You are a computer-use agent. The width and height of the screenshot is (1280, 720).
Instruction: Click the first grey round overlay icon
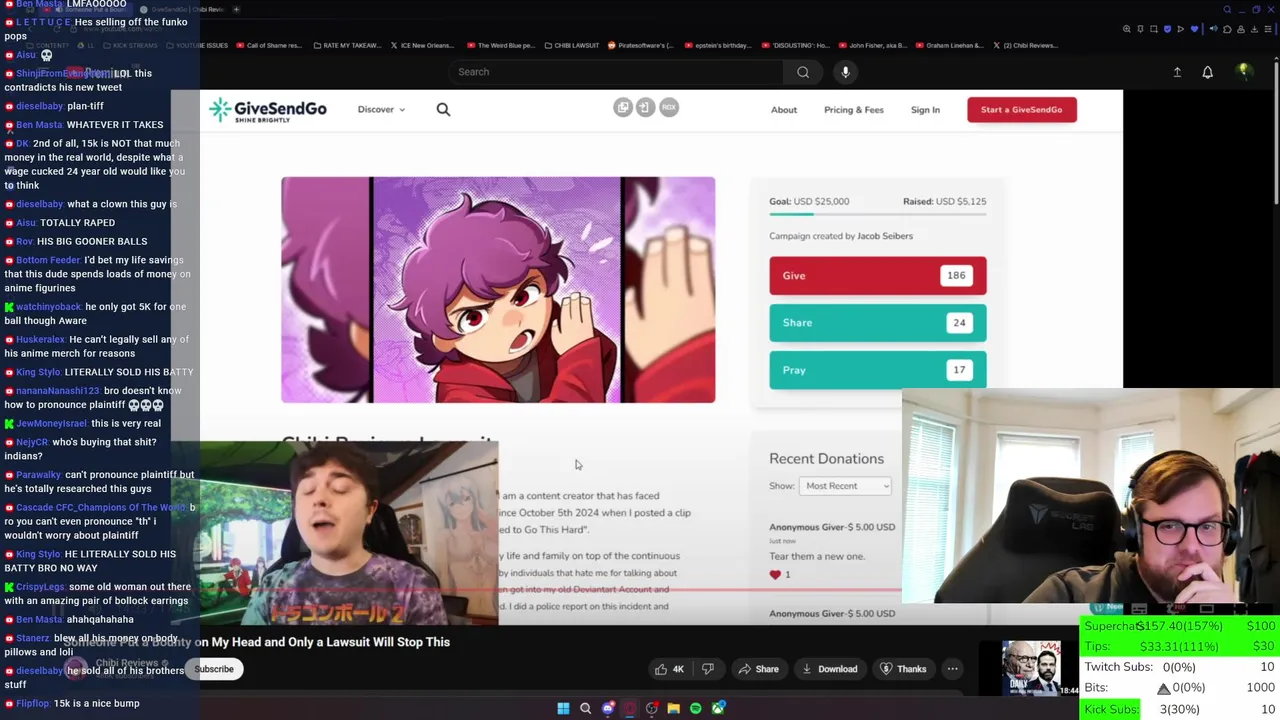point(623,107)
